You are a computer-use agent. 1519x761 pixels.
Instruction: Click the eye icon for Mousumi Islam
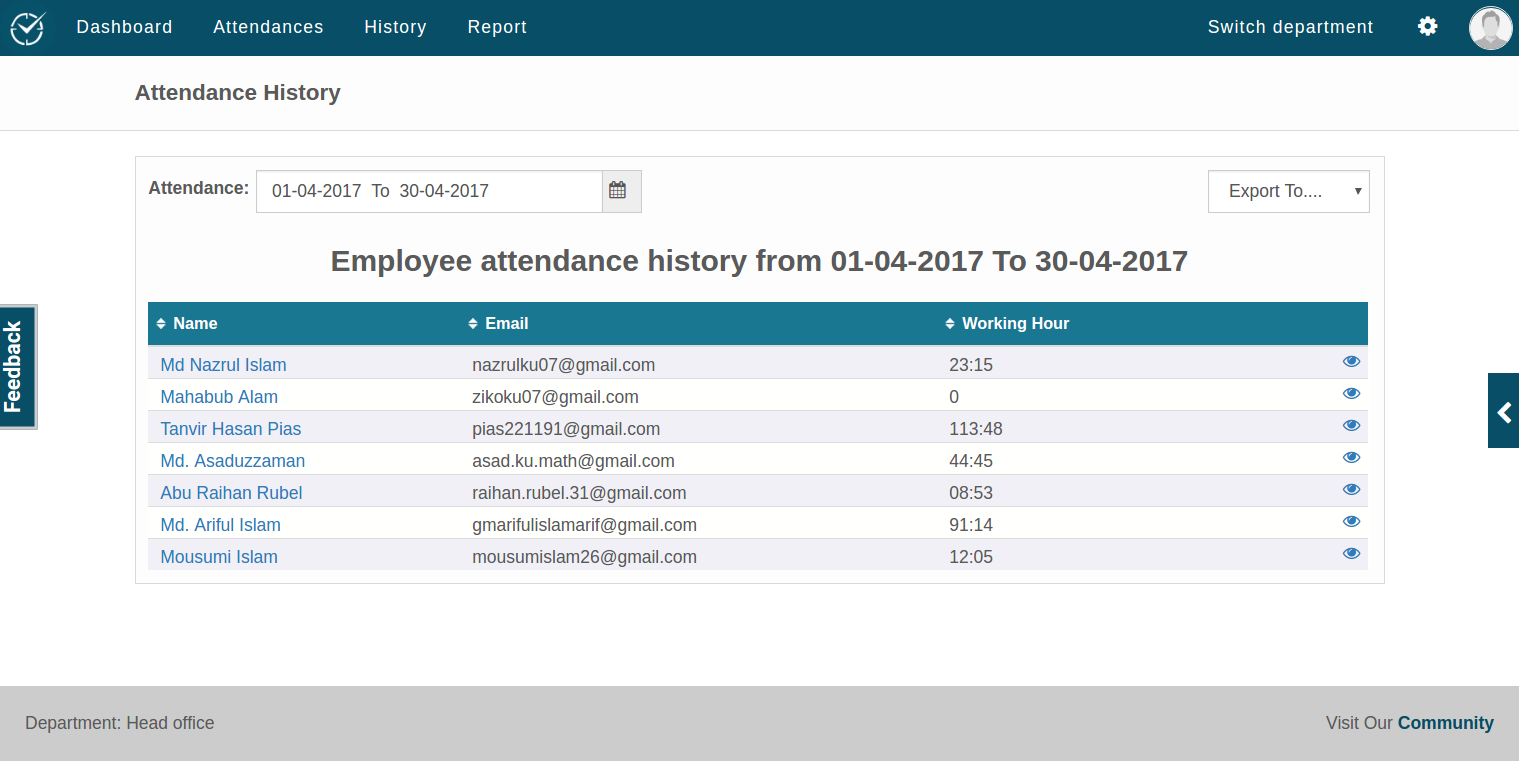click(1351, 553)
